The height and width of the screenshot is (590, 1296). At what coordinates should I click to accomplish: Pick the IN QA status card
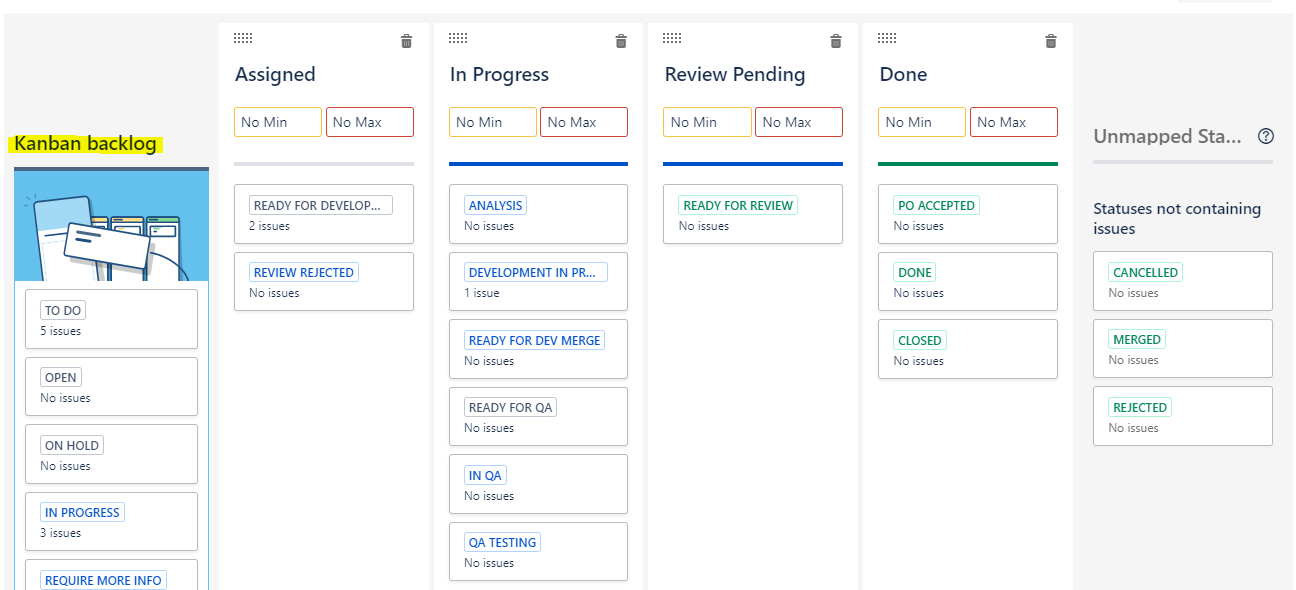(538, 484)
